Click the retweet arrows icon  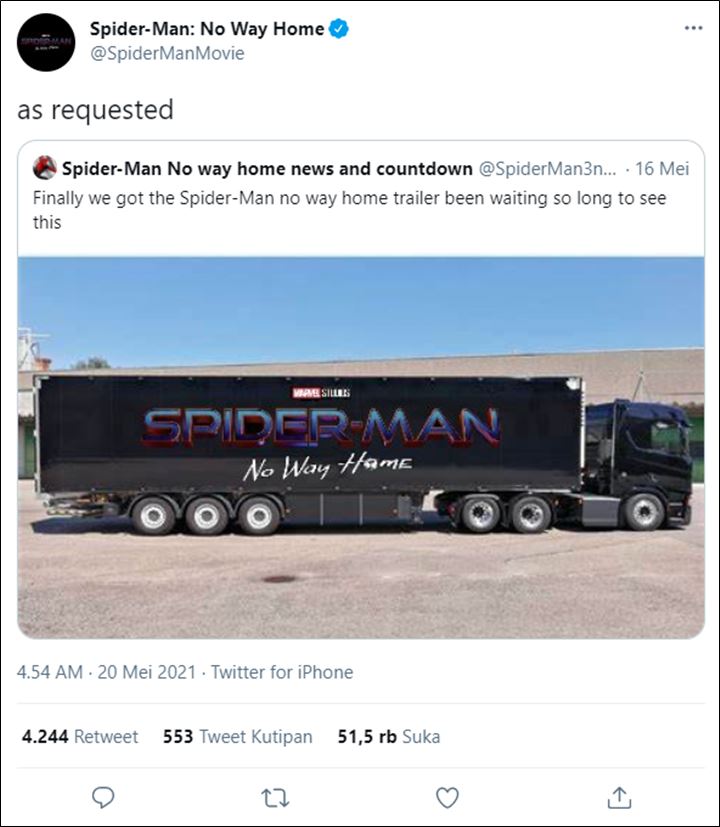point(275,798)
